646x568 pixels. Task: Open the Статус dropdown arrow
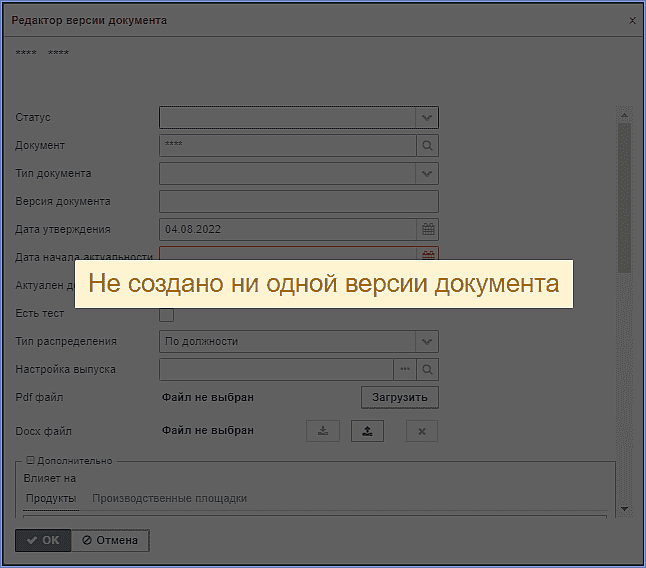(427, 118)
